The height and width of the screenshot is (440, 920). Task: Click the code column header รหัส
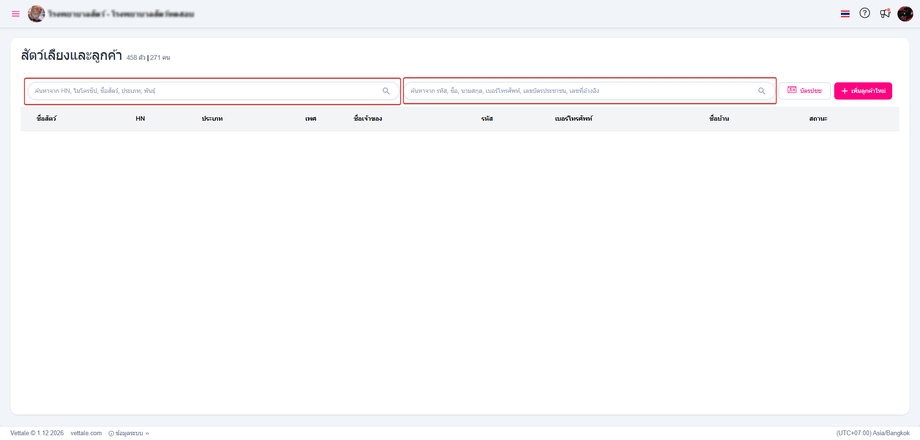point(486,119)
